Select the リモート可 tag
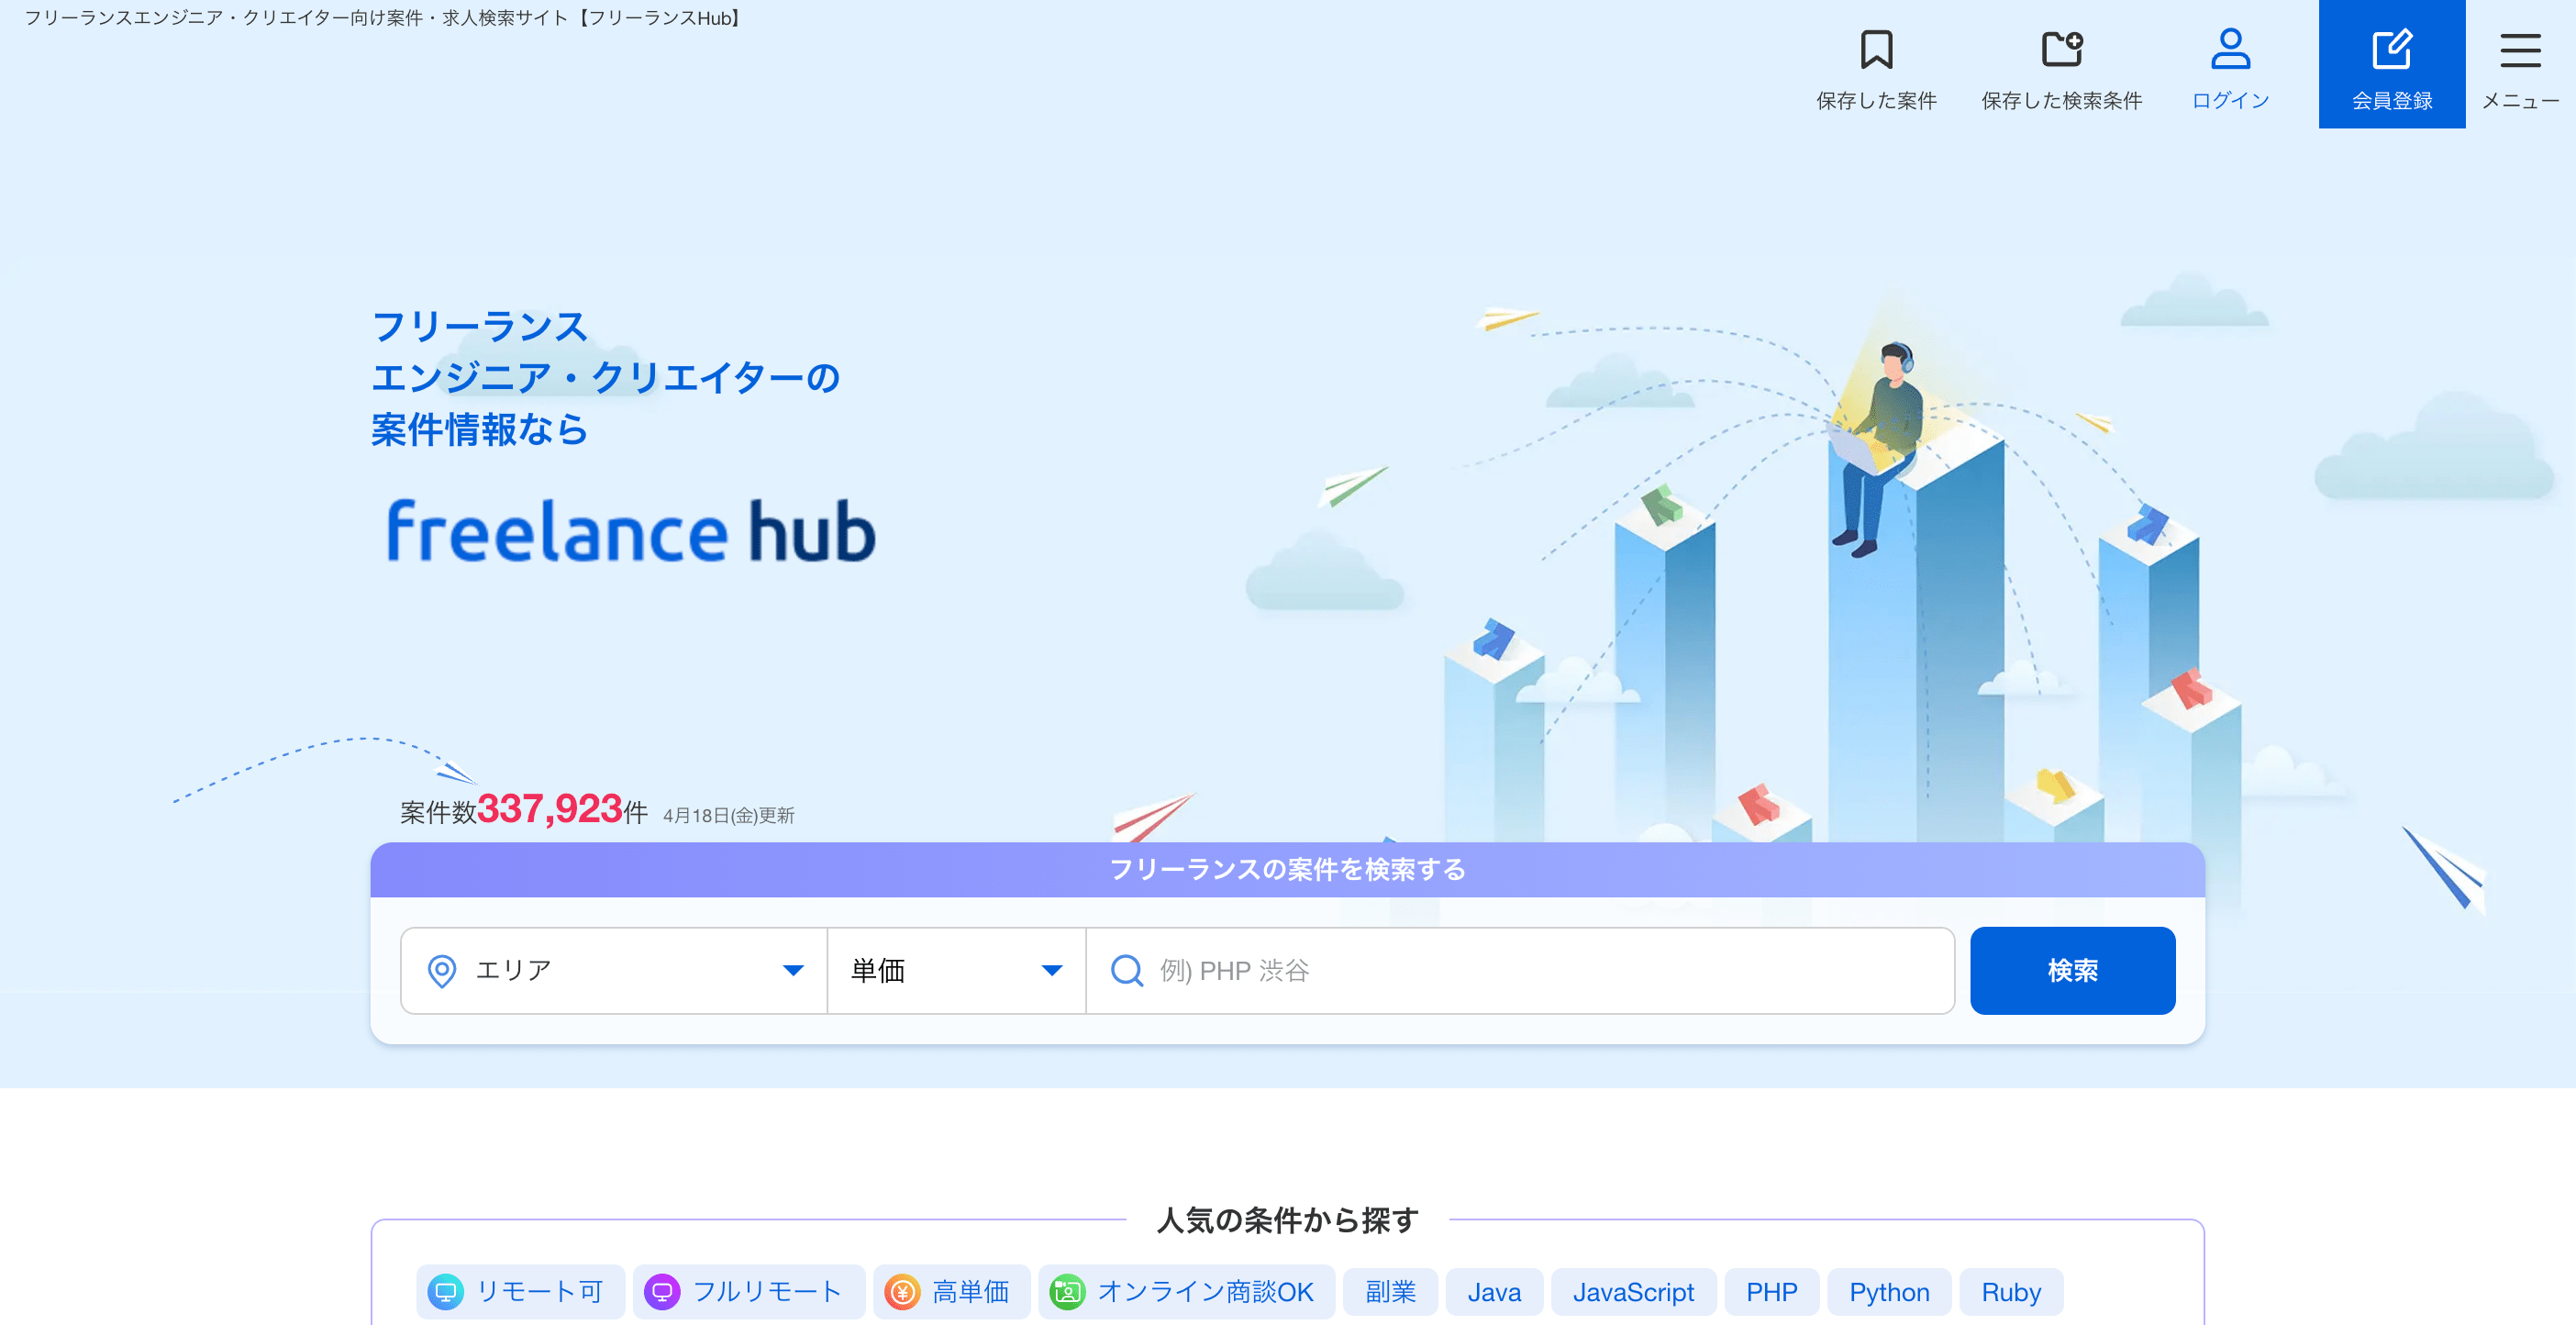Image resolution: width=2576 pixels, height=1325 pixels. [x=520, y=1291]
